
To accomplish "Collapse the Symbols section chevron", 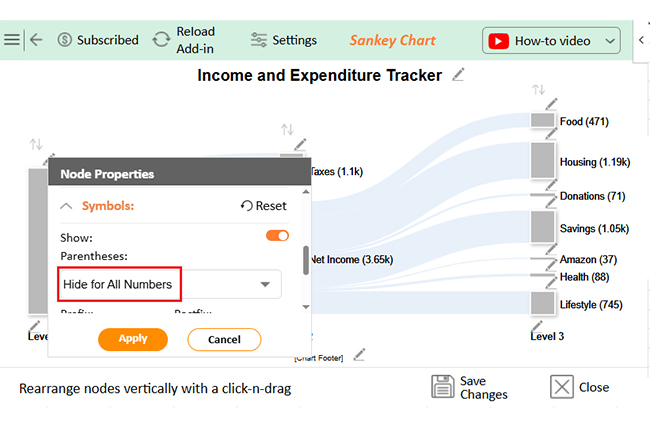I will pos(66,206).
